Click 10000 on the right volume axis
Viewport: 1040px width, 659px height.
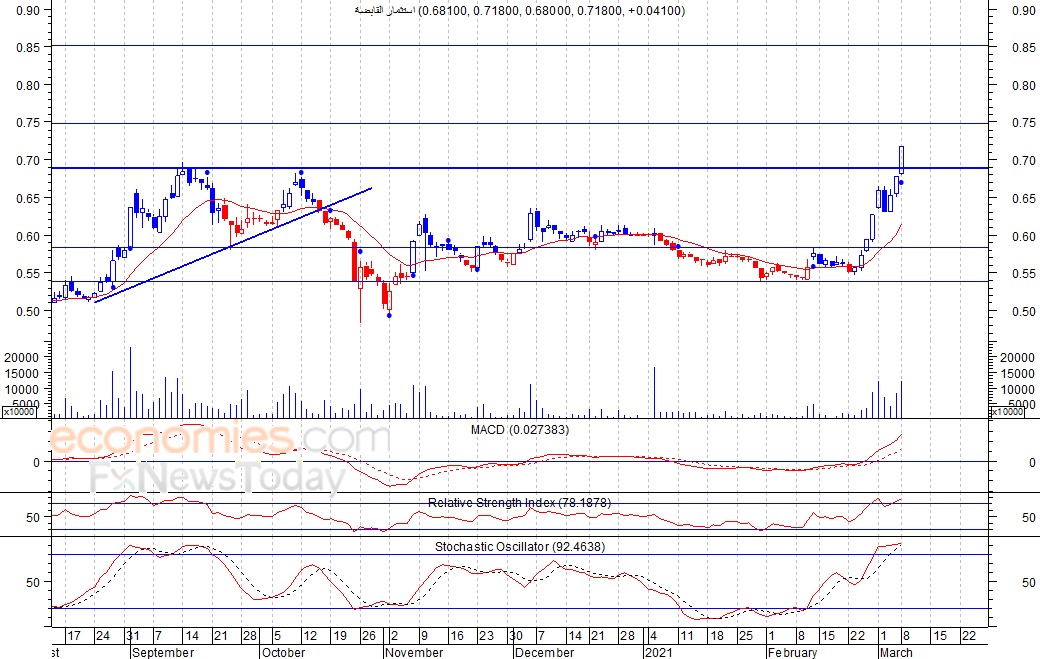click(1017, 389)
